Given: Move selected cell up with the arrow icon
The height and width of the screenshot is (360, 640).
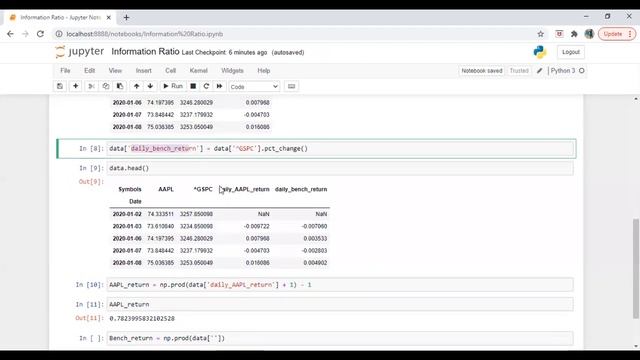Looking at the screenshot, I should click(x=137, y=86).
